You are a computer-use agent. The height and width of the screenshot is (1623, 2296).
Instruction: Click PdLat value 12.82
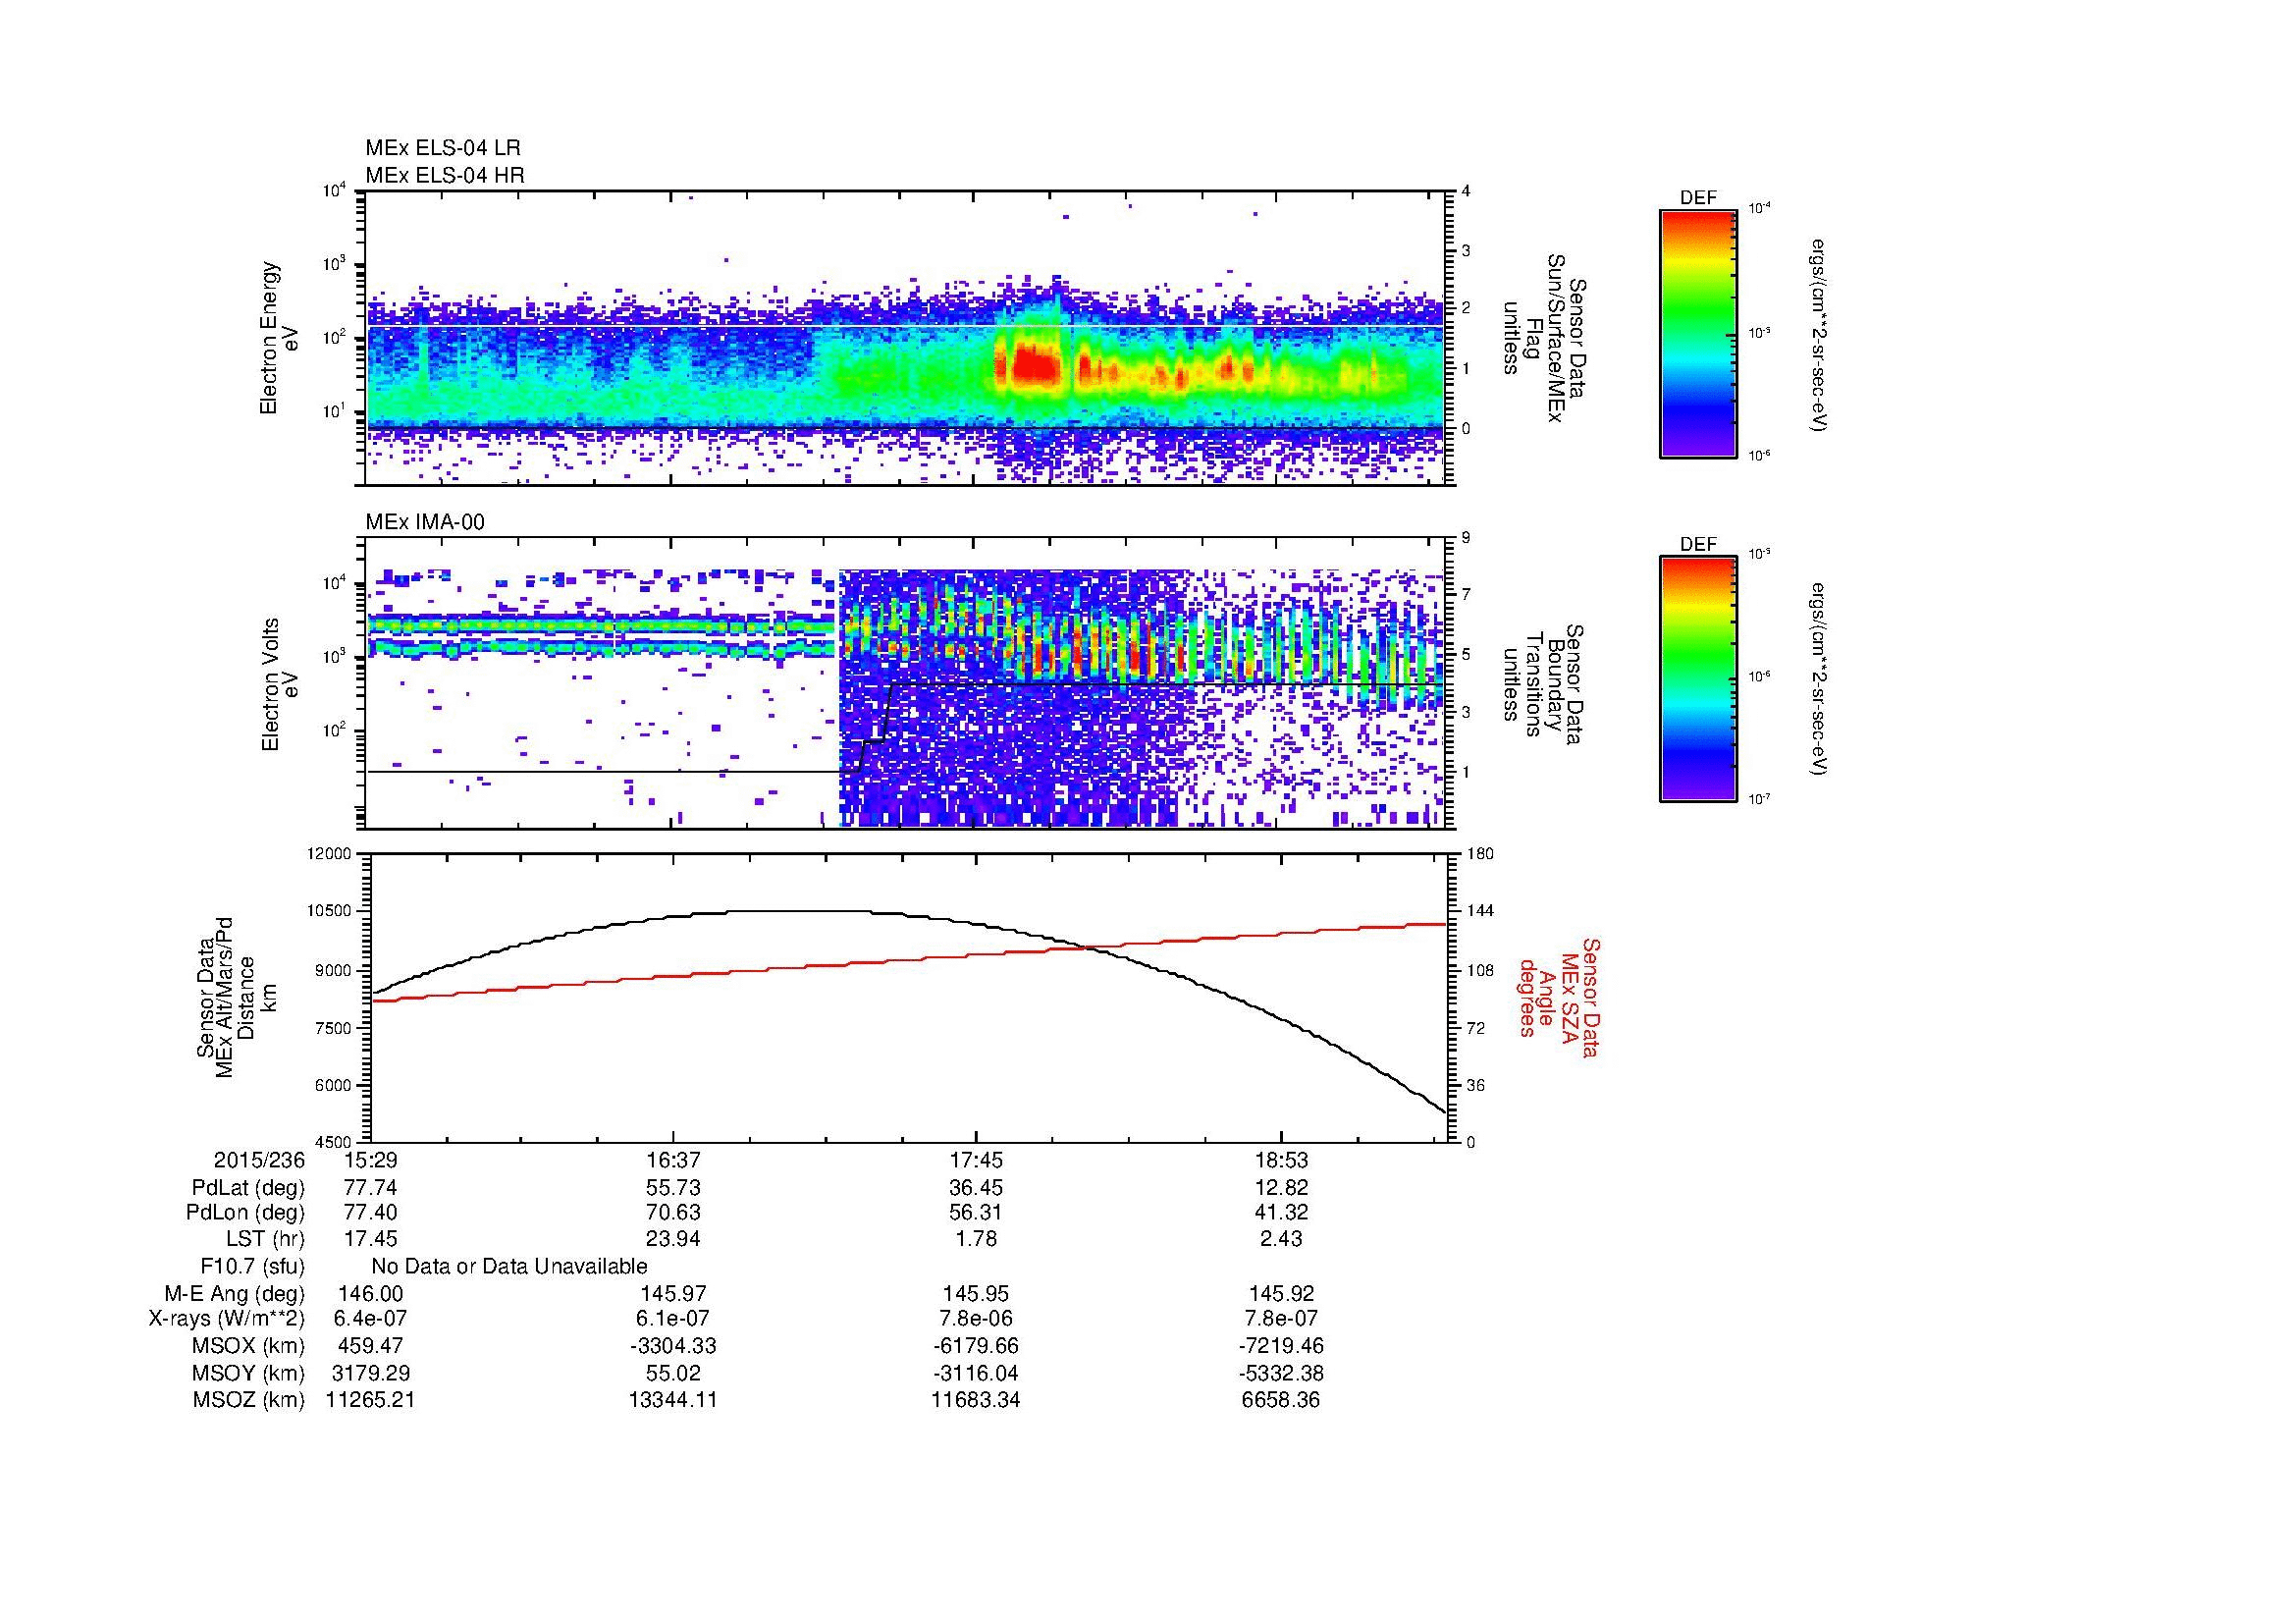[x=1281, y=1188]
